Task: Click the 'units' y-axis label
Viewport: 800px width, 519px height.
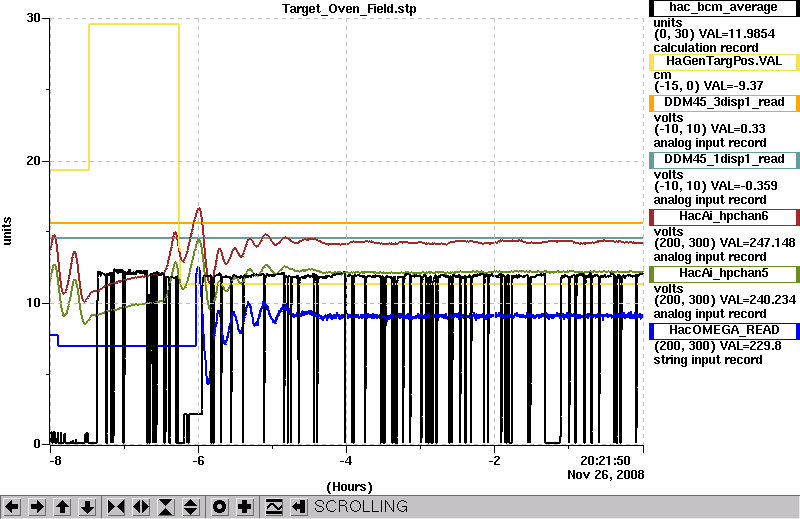Action: (x=7, y=231)
